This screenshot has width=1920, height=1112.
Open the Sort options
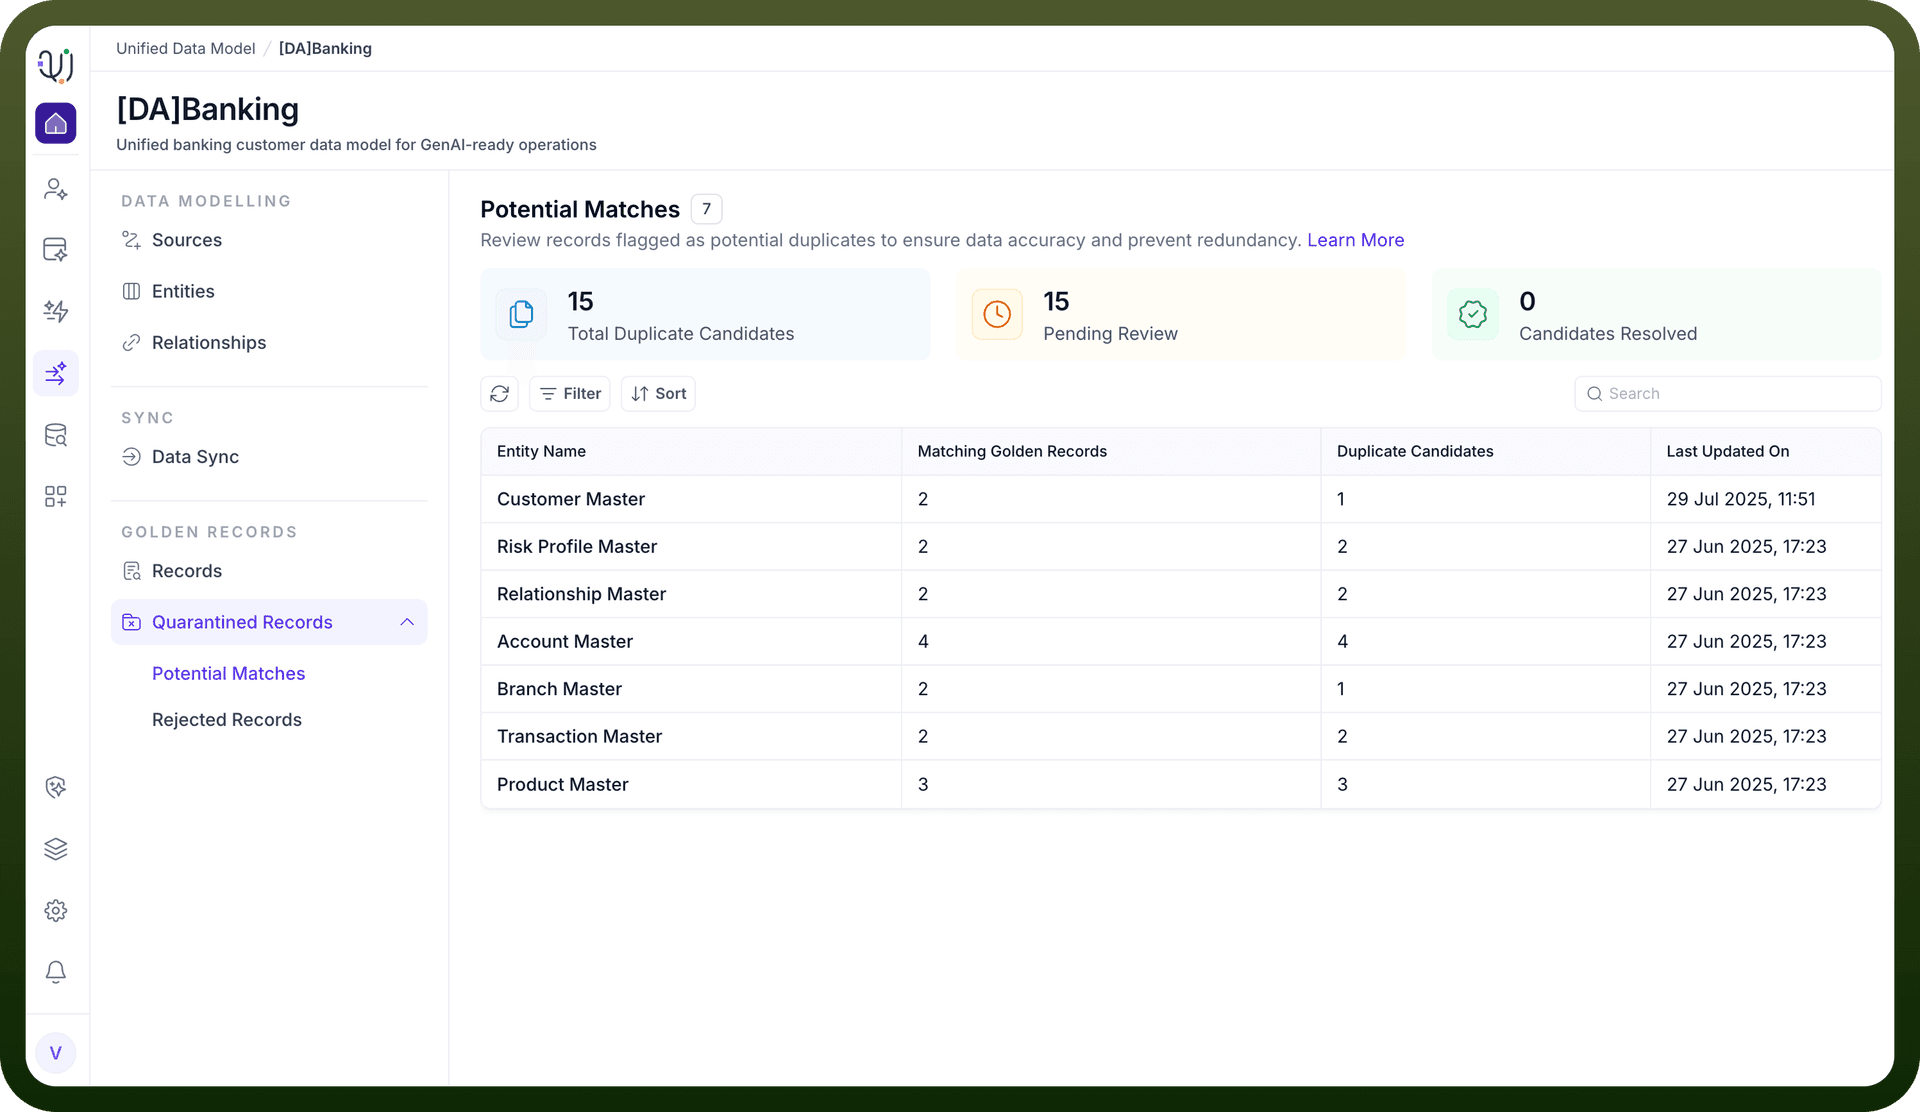pyautogui.click(x=658, y=394)
